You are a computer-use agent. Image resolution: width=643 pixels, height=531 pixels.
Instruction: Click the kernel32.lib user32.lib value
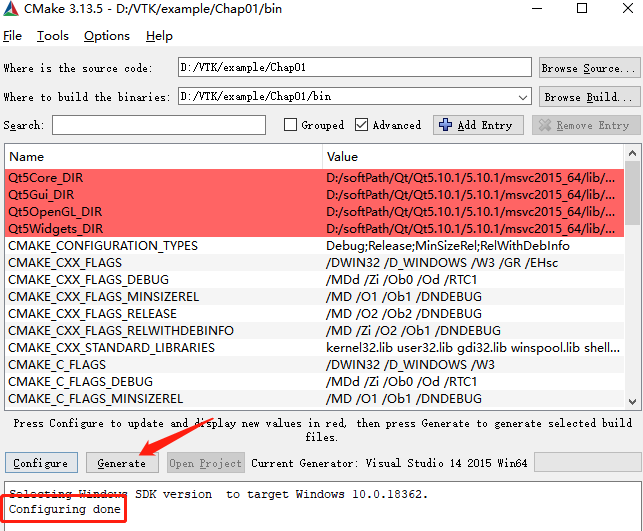pos(473,348)
